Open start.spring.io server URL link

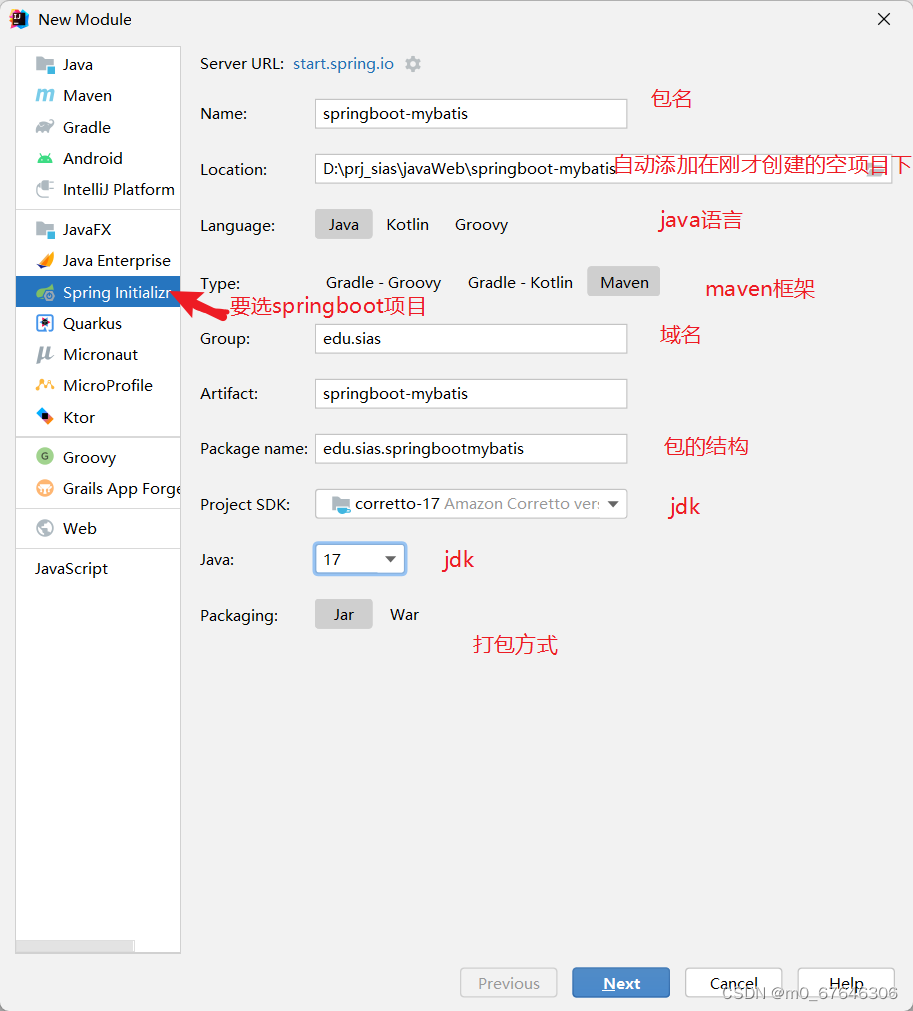tap(343, 64)
